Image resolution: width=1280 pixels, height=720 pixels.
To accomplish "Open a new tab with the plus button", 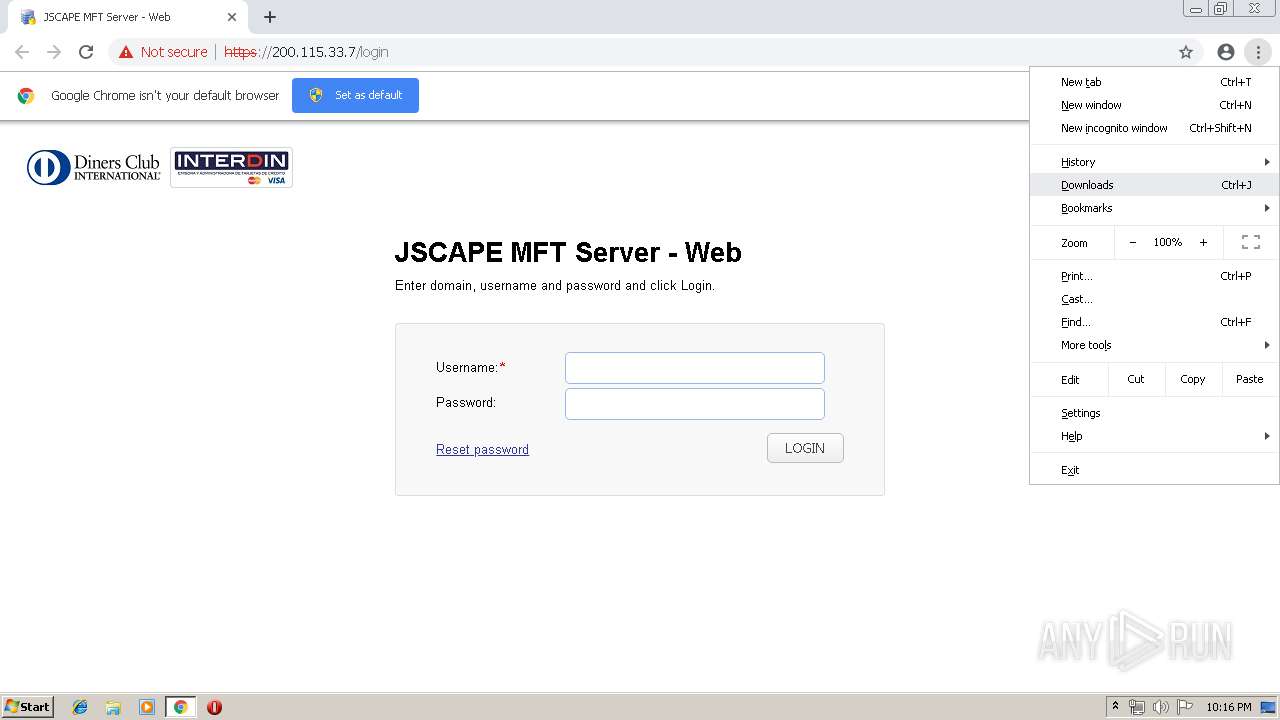I will coord(270,17).
